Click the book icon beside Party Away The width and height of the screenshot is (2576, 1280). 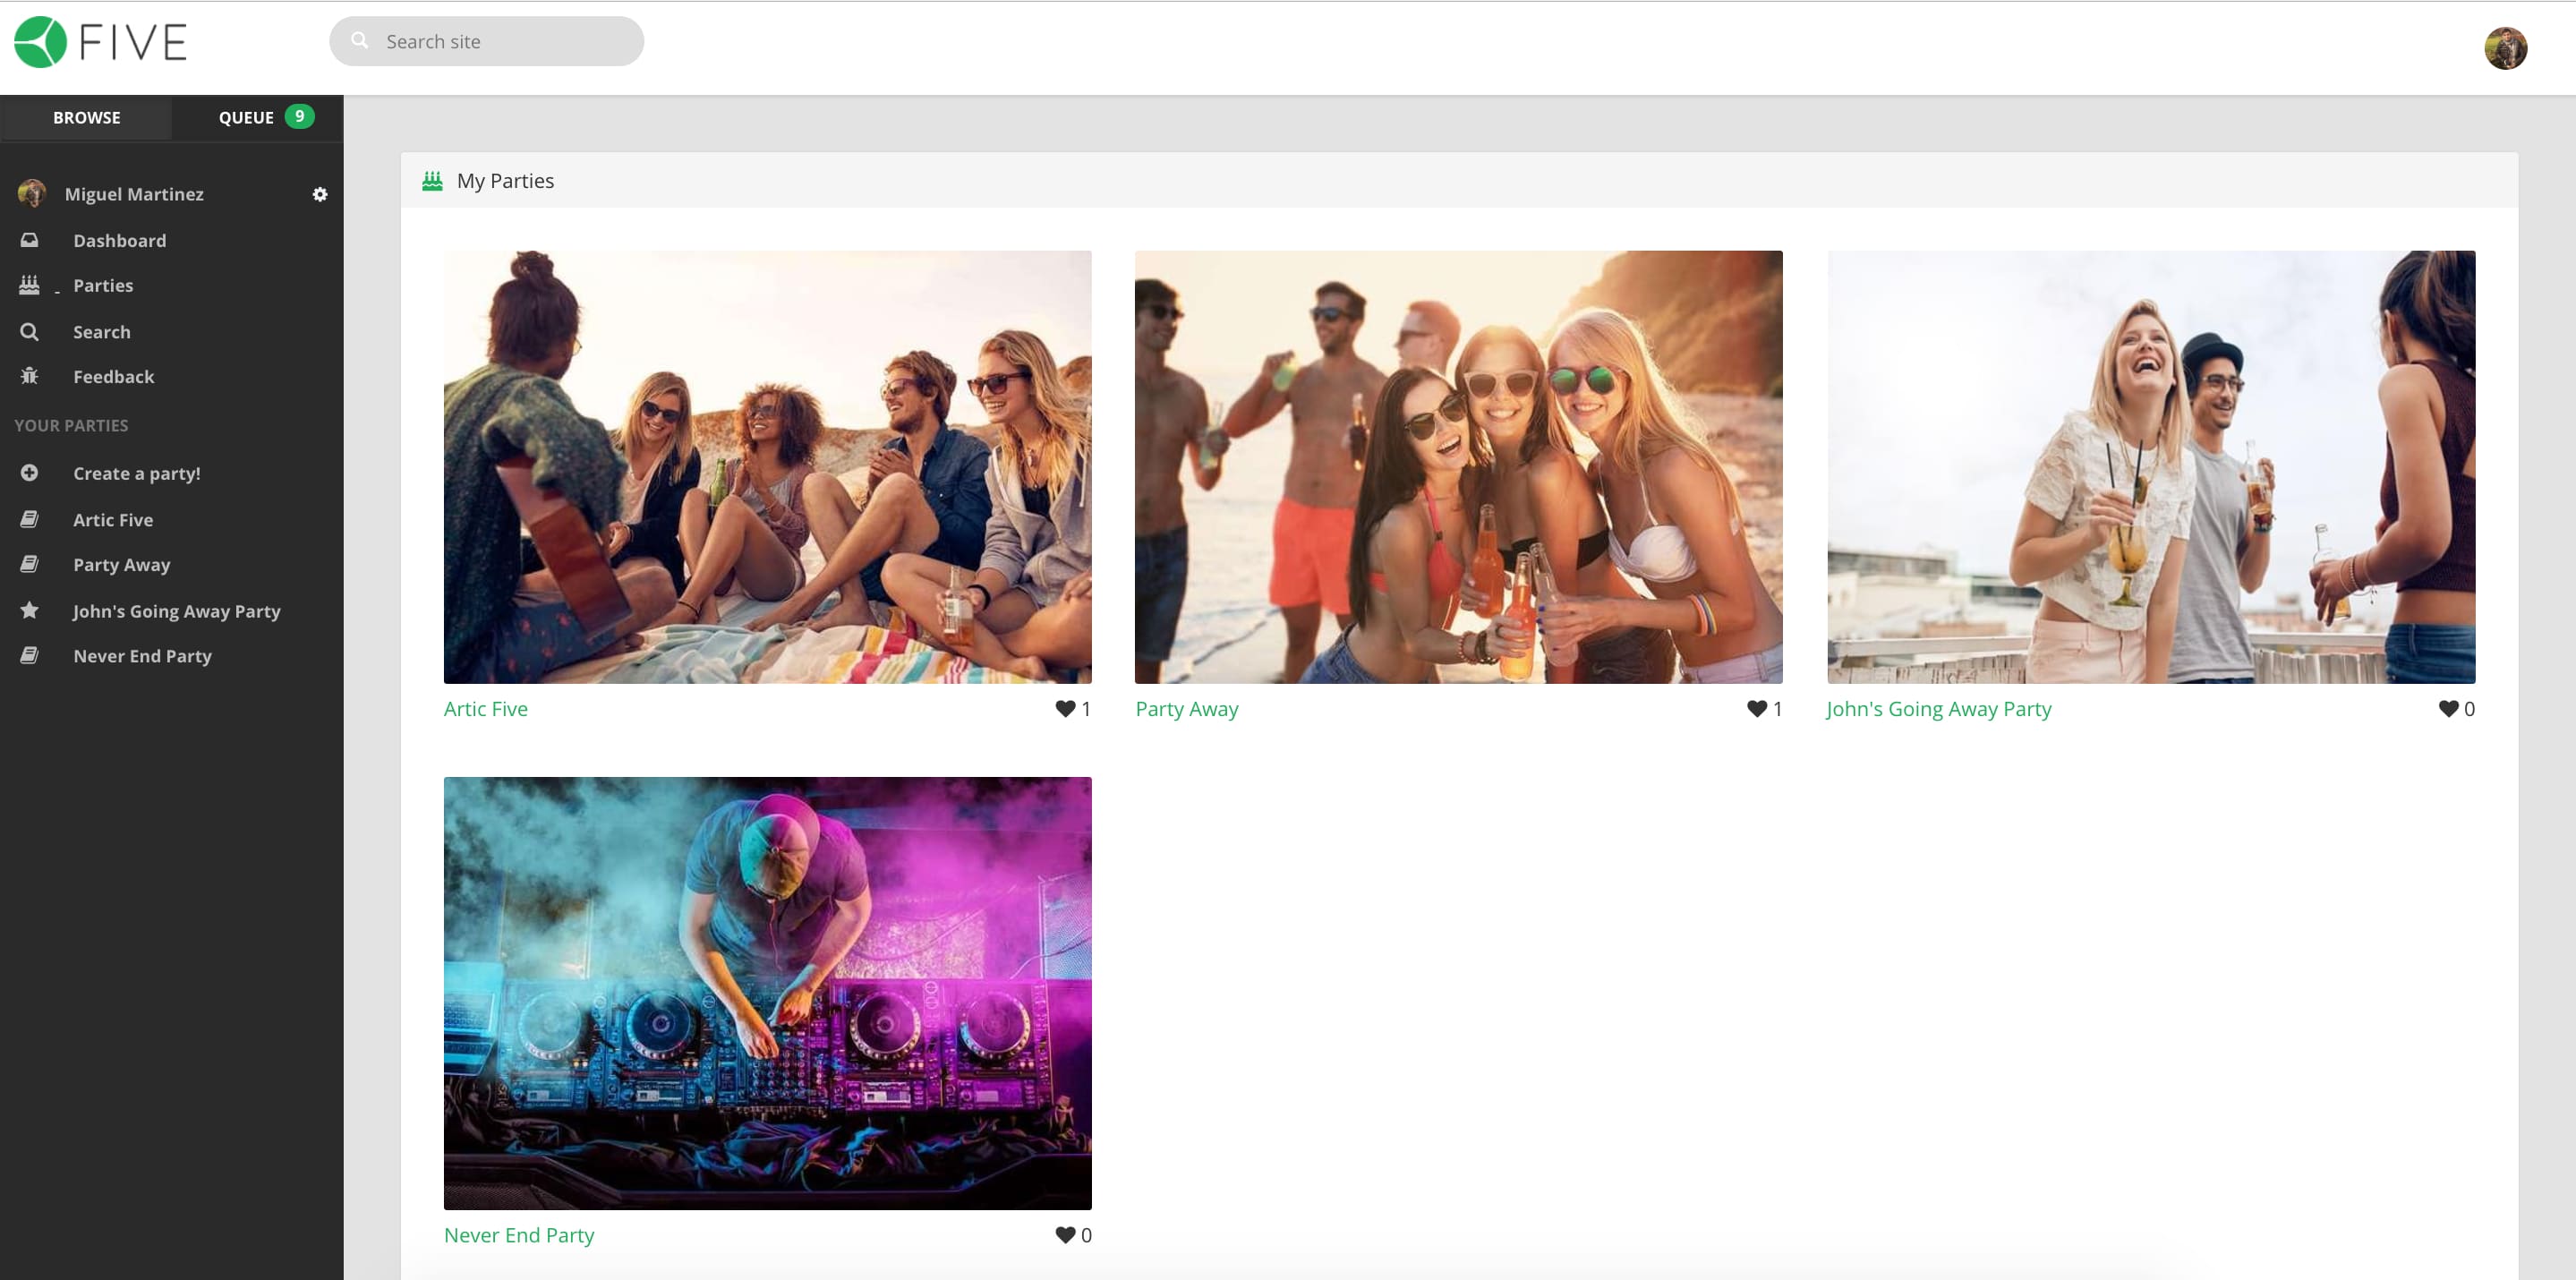coord(30,564)
